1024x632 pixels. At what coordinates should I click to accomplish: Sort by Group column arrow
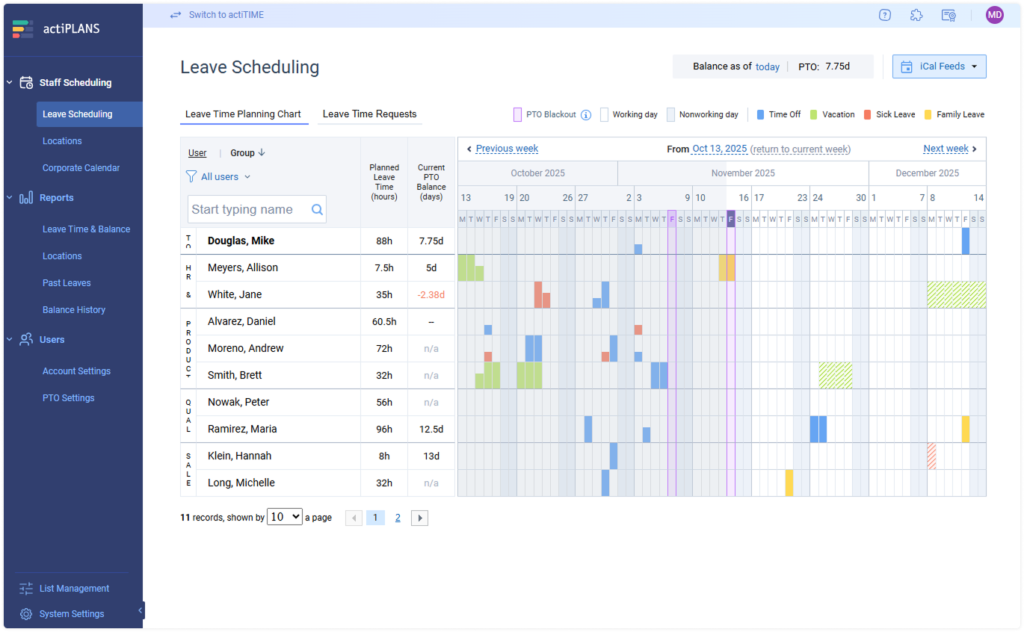tap(262, 153)
